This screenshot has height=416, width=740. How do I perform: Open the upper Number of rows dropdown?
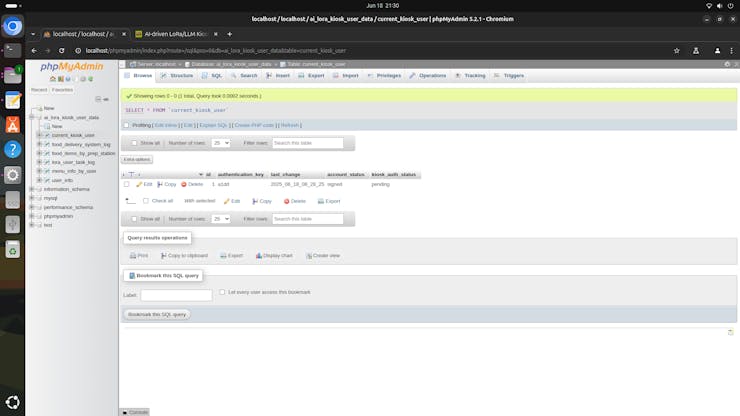pyautogui.click(x=220, y=143)
